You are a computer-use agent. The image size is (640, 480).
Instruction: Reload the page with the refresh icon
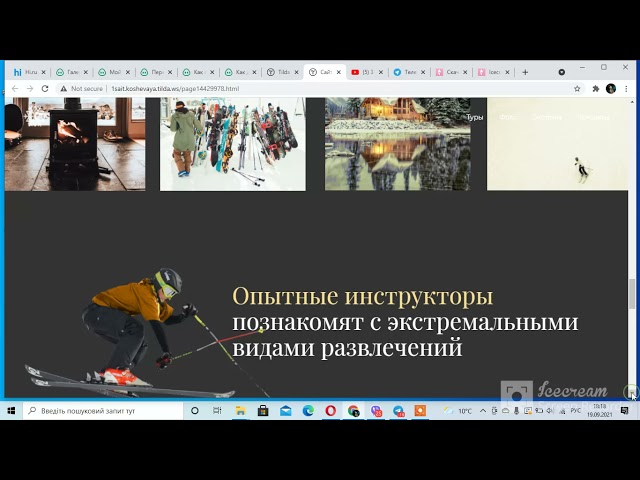[x=45, y=89]
